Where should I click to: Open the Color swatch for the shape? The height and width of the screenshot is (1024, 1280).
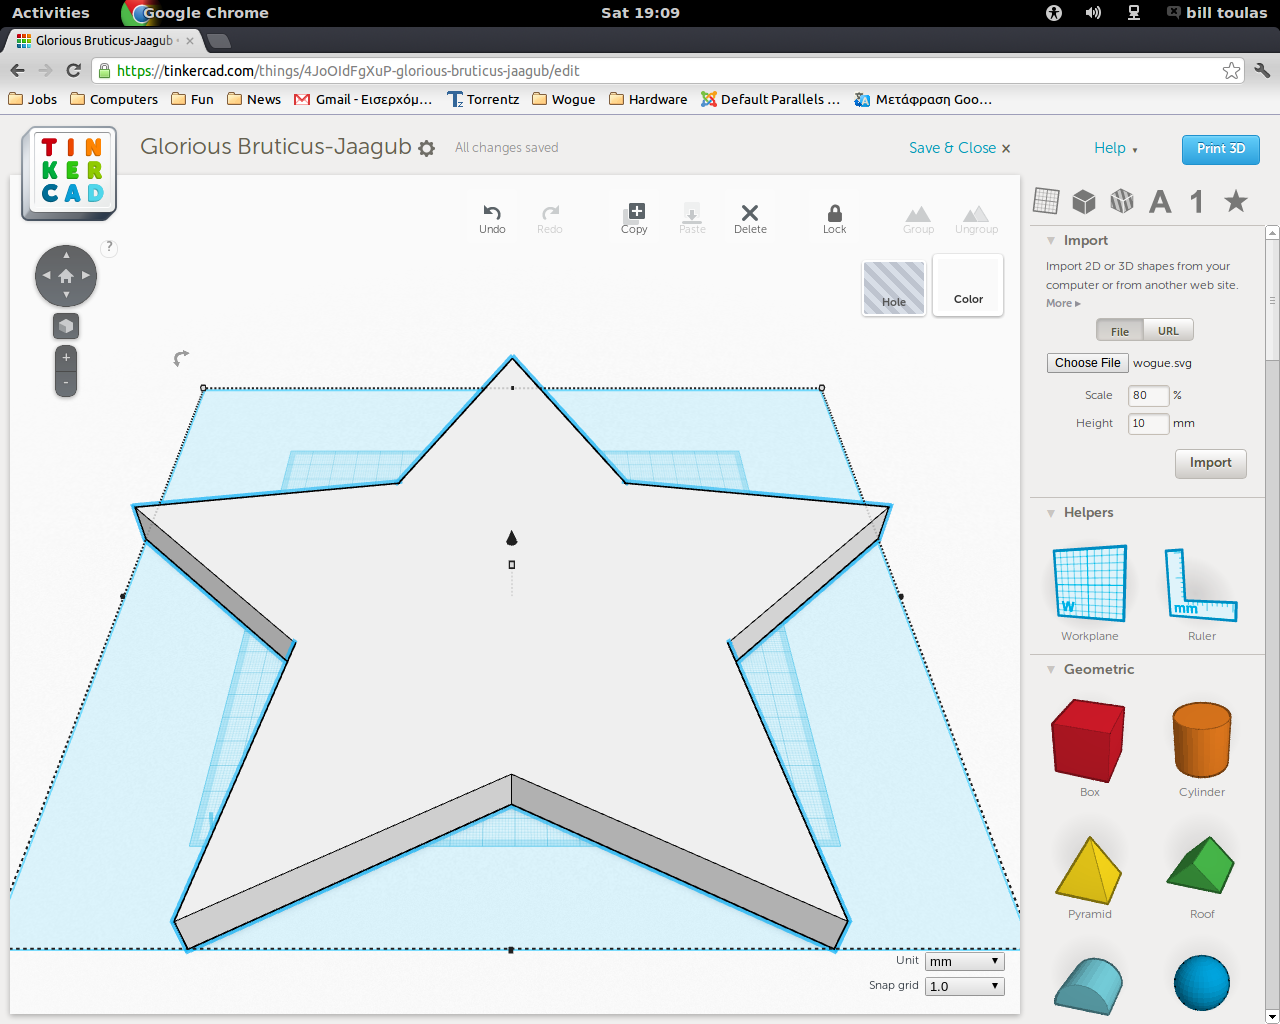(x=967, y=285)
